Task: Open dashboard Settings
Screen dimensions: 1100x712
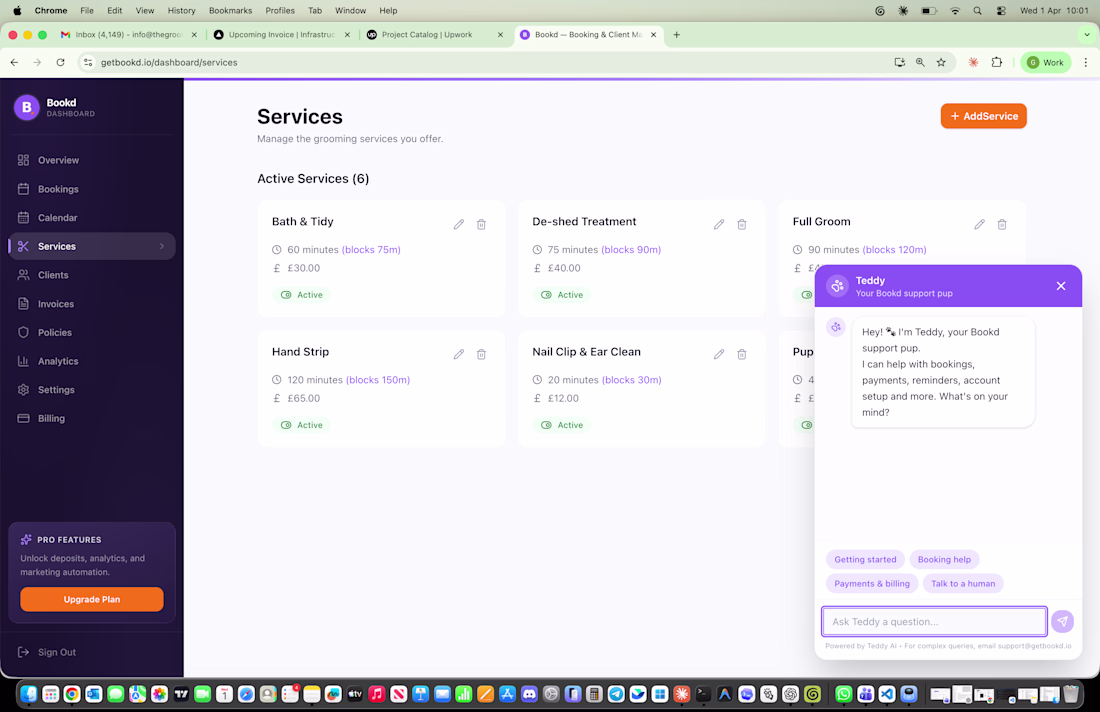Action: pyautogui.click(x=92, y=390)
